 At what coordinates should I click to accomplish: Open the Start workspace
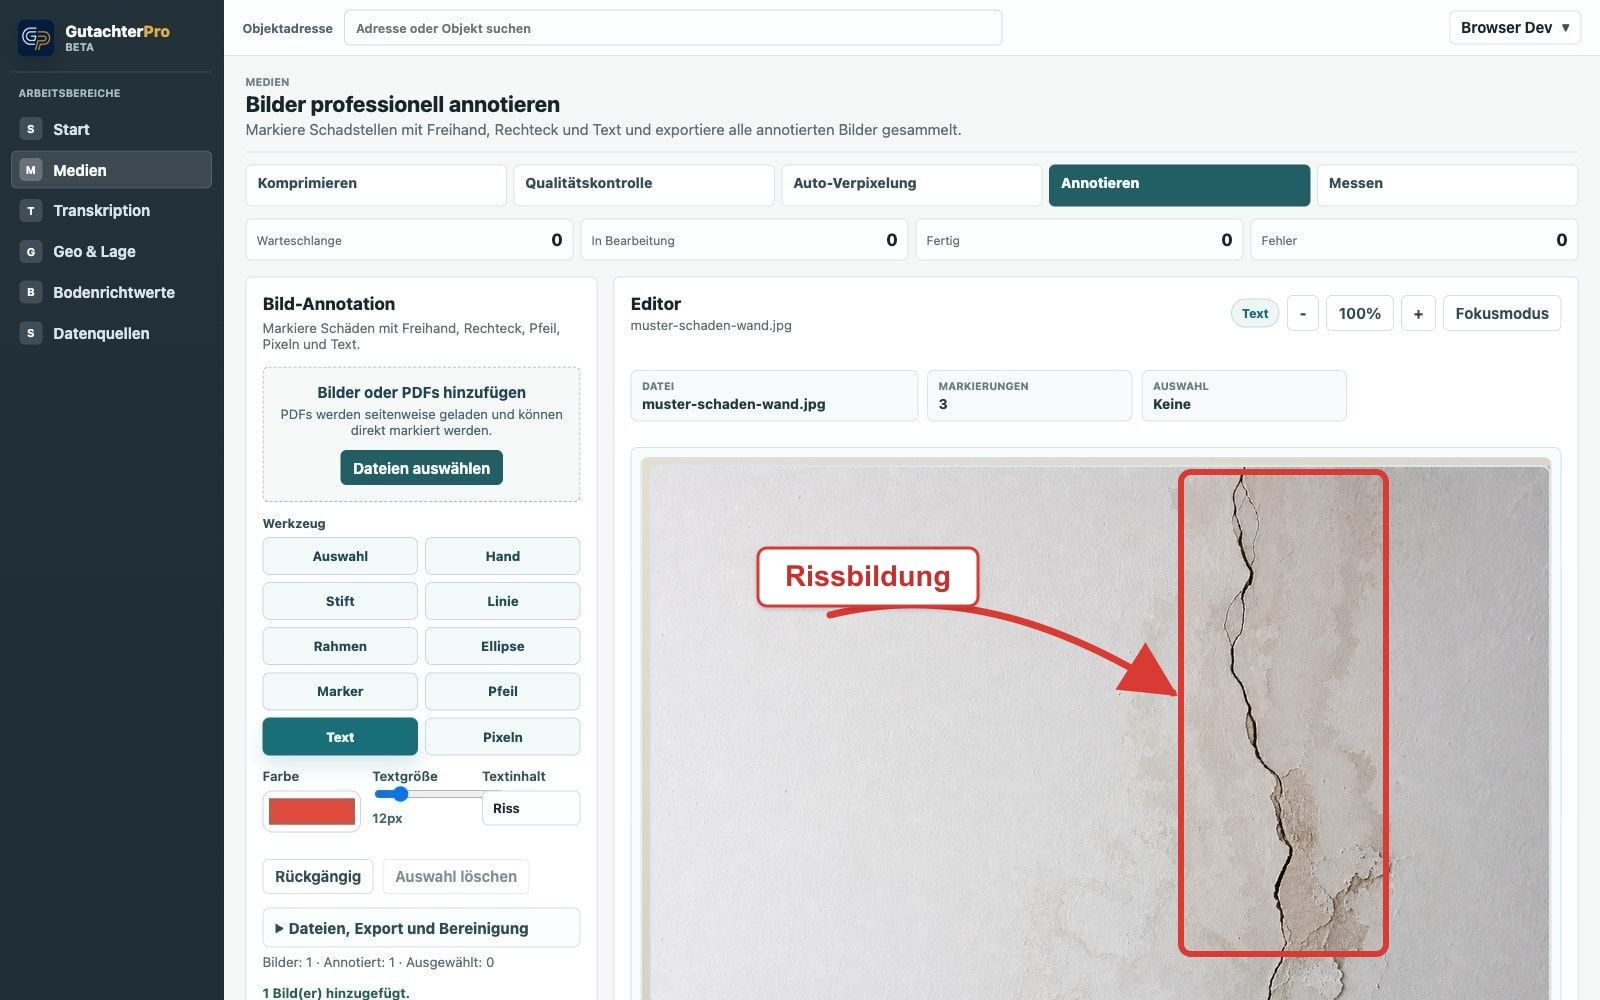point(111,129)
